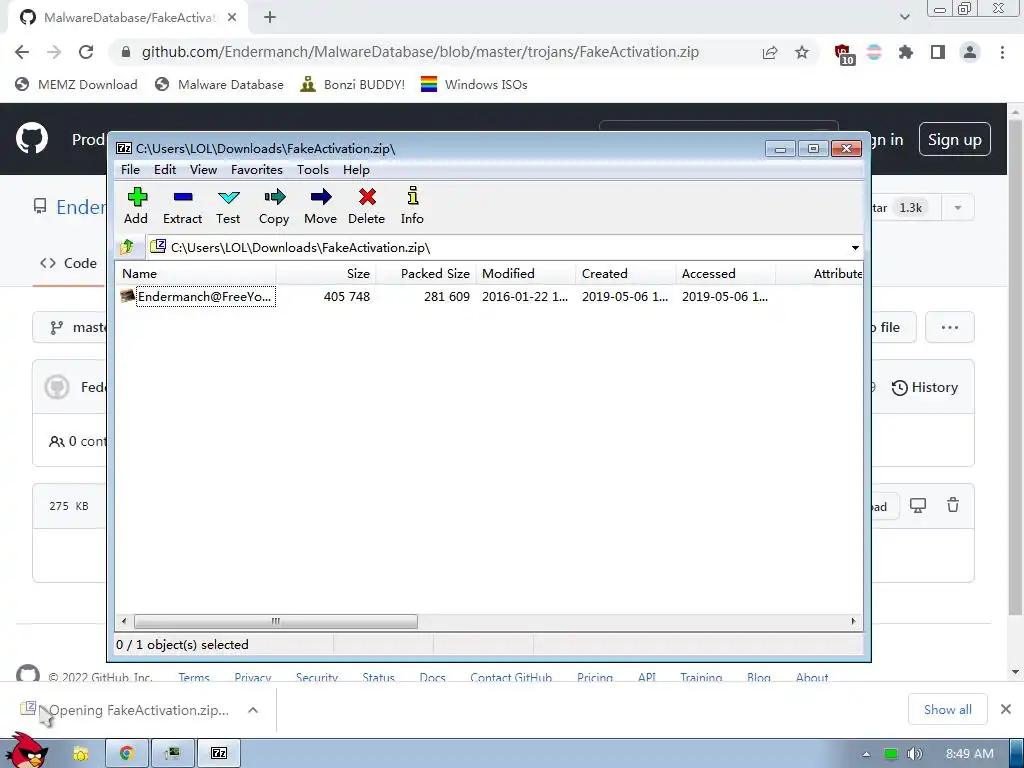The image size is (1024, 768).
Task: Open the MEMZ Download bookmark
Action: (x=76, y=84)
